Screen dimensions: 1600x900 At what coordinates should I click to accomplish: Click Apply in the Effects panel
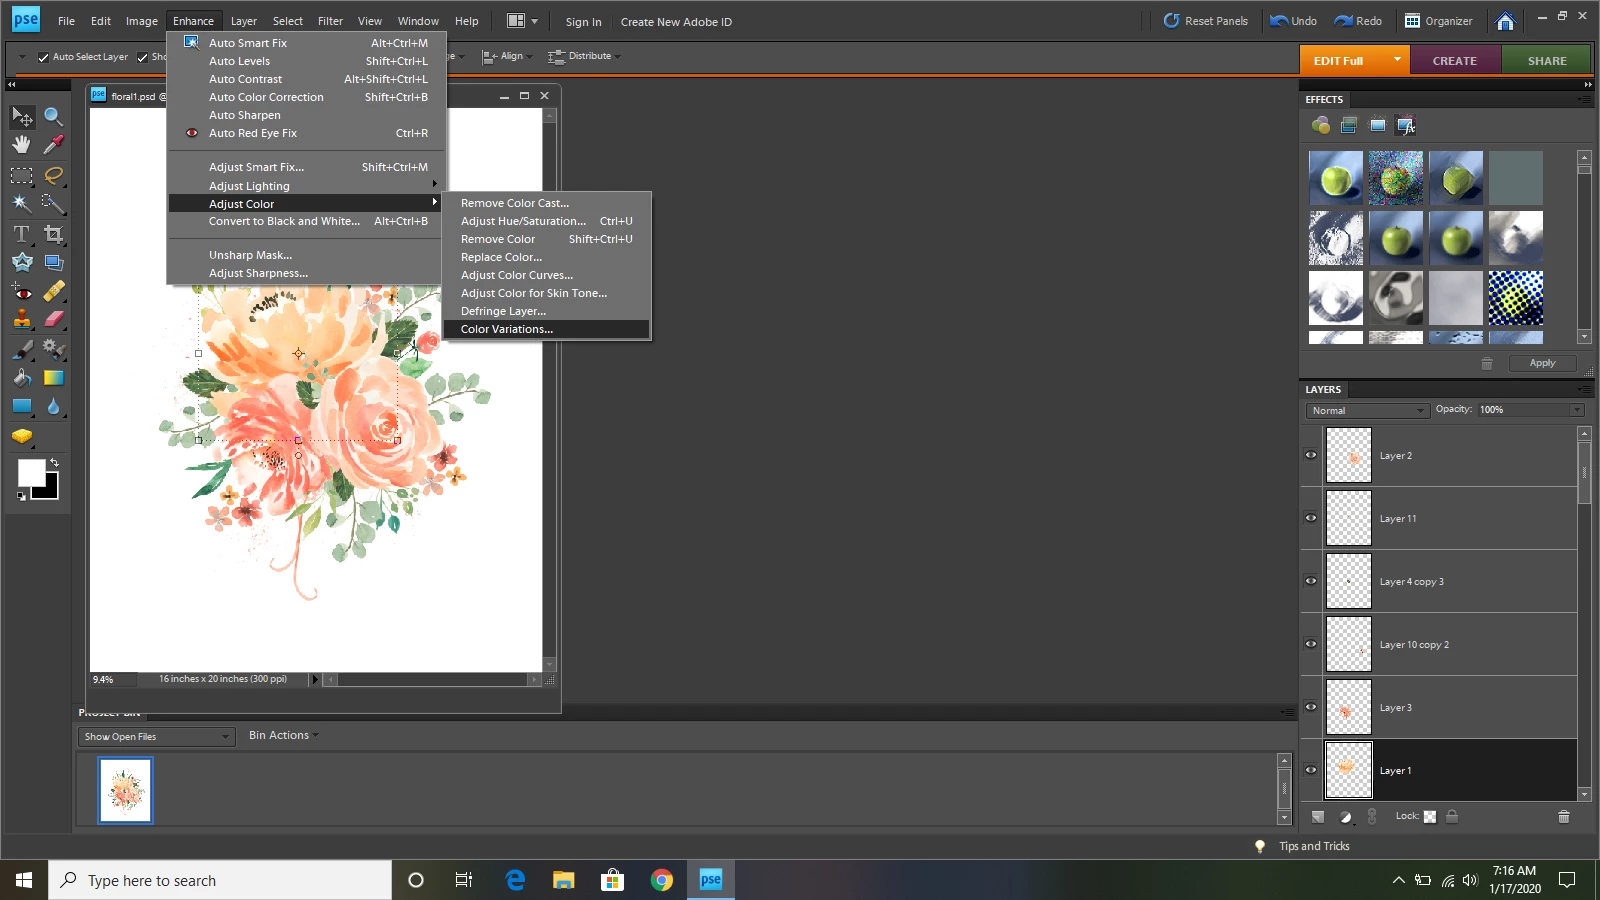[1542, 363]
